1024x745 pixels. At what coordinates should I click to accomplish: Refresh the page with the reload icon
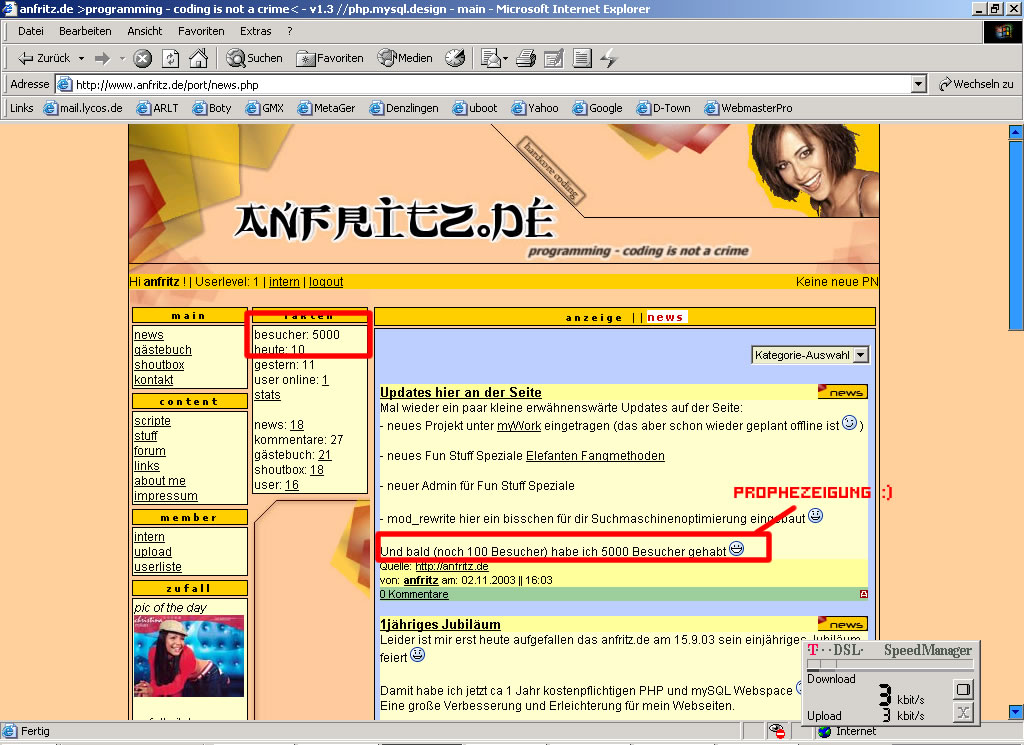170,59
